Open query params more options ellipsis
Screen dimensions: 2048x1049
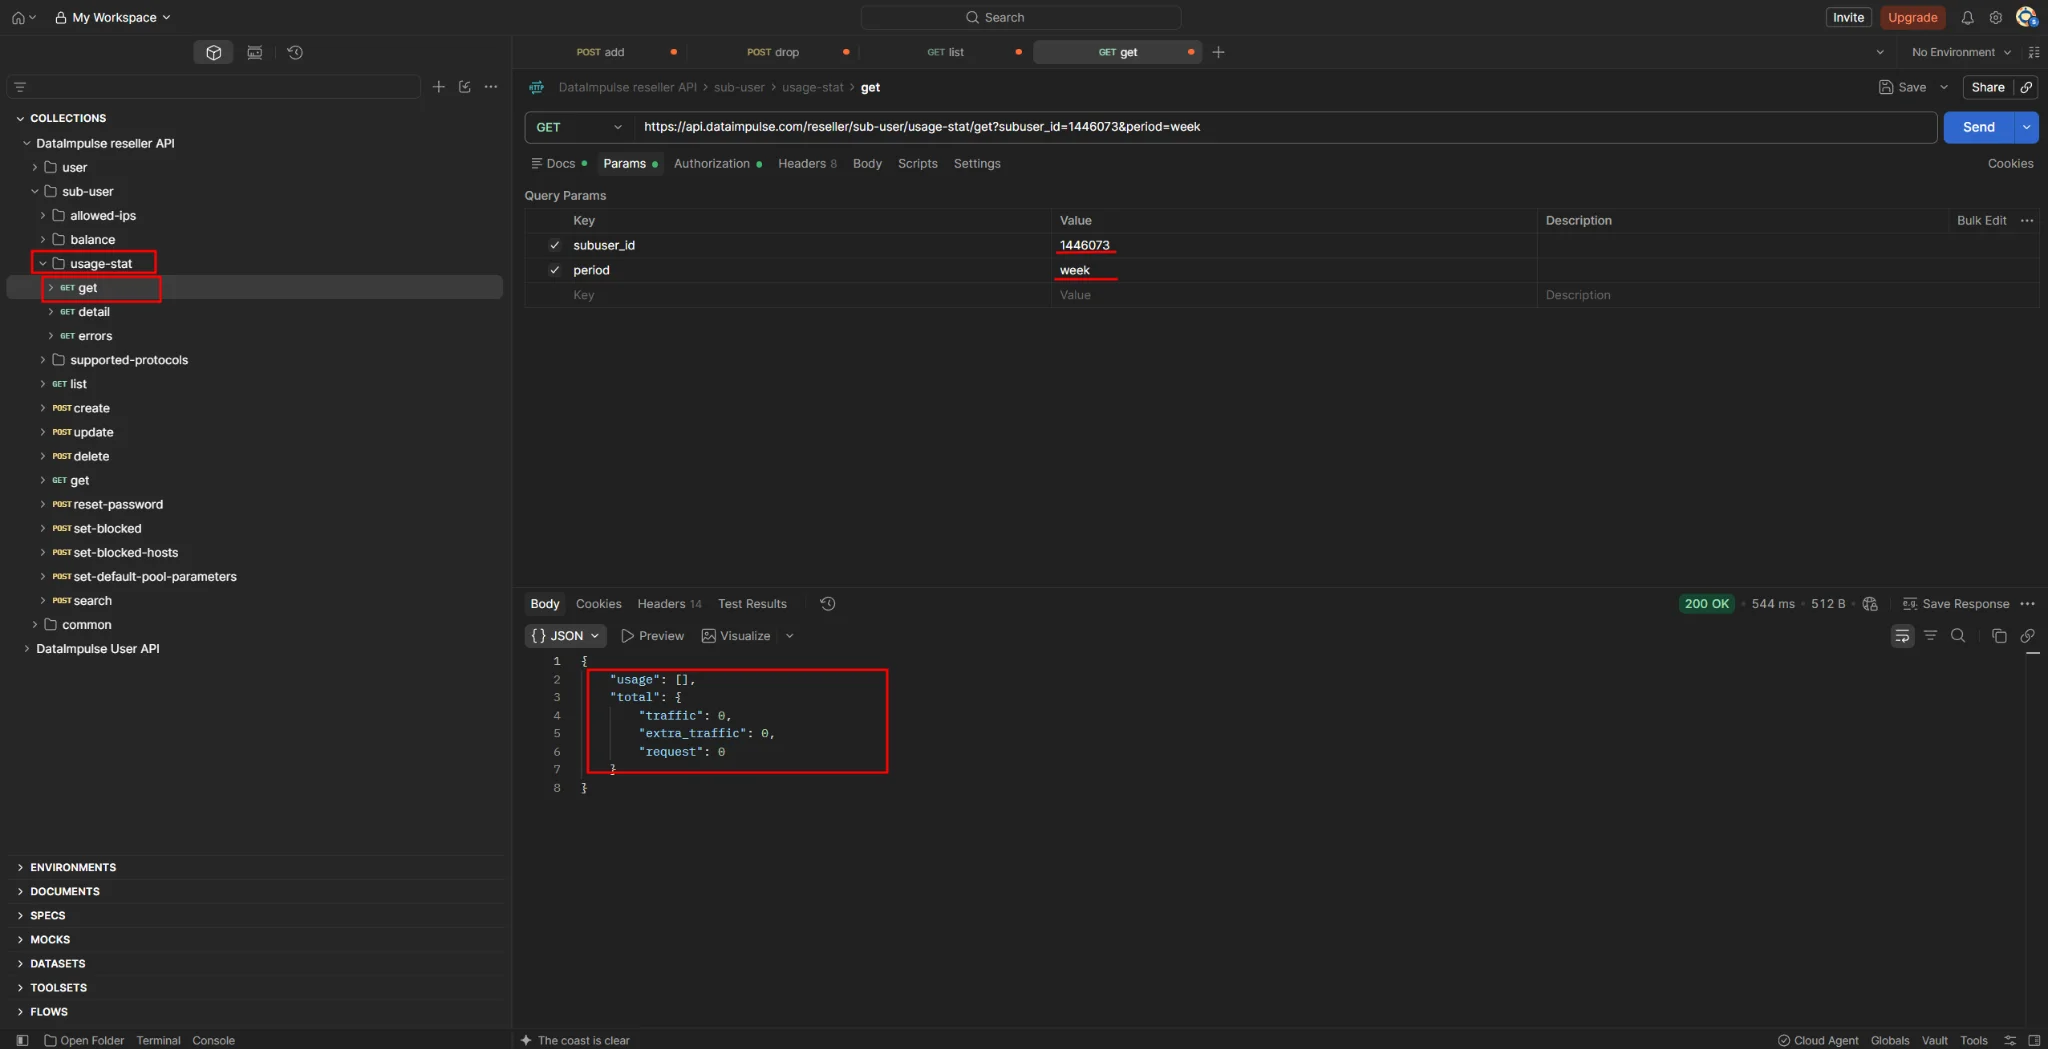(x=2027, y=221)
